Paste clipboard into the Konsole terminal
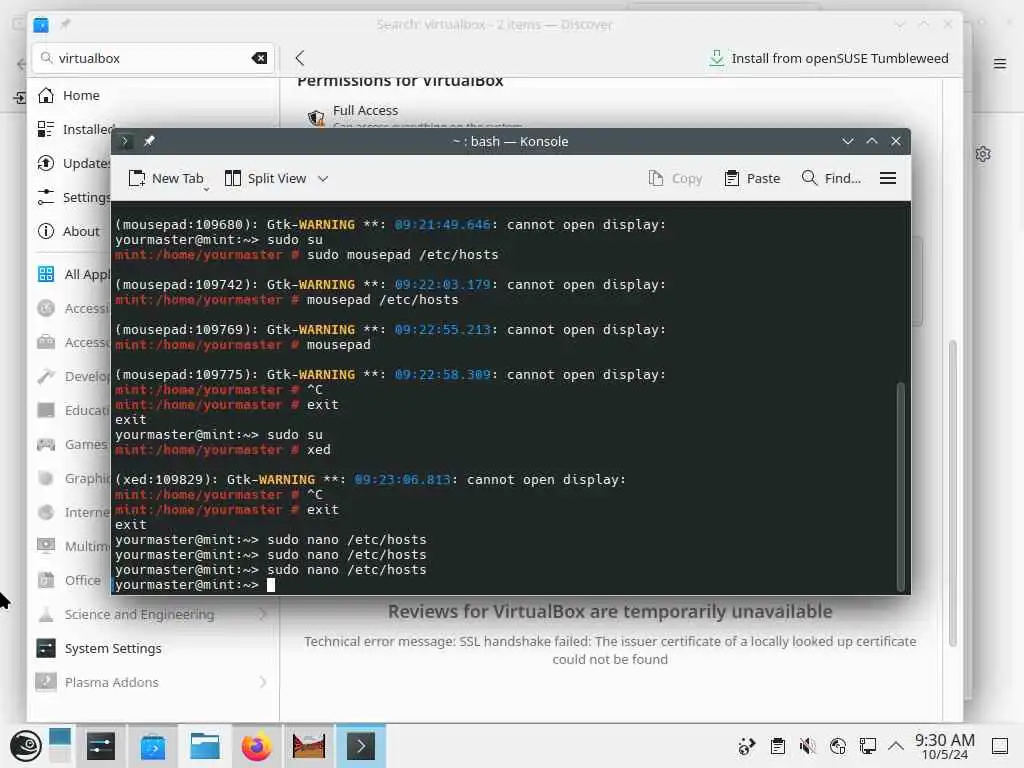This screenshot has width=1024, height=768. tap(752, 178)
